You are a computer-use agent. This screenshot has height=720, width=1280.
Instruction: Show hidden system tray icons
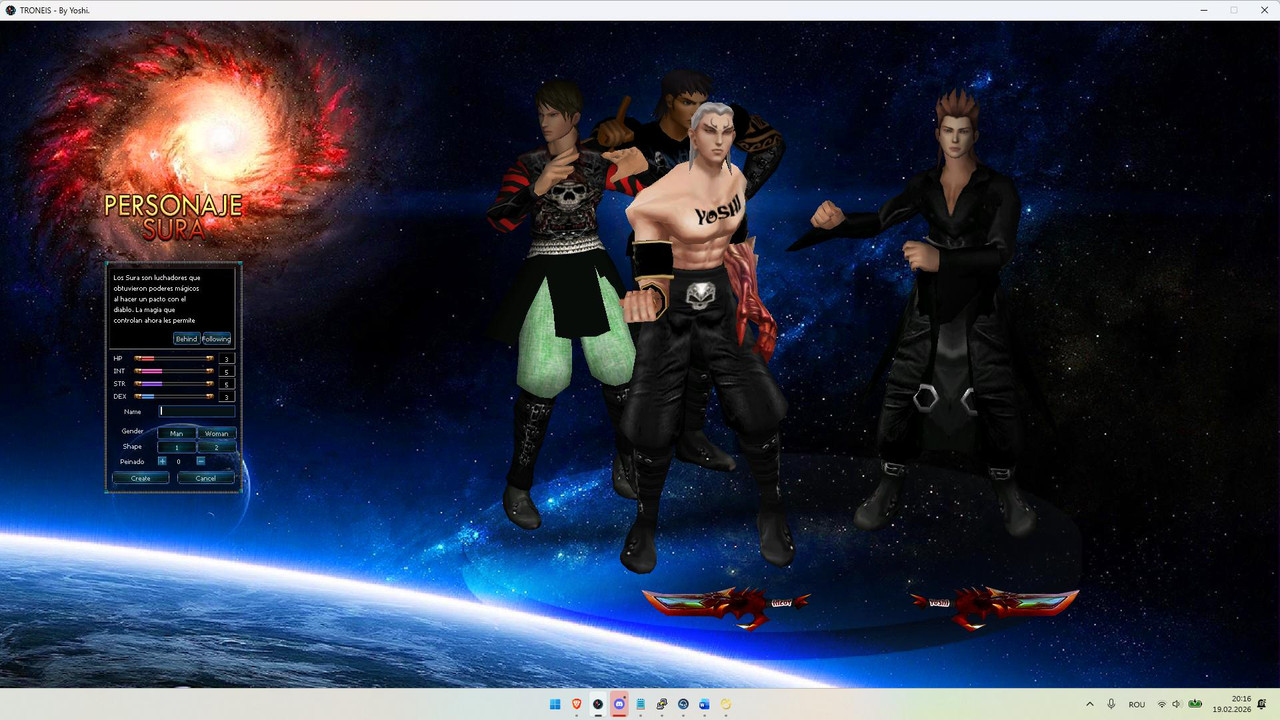(1090, 704)
